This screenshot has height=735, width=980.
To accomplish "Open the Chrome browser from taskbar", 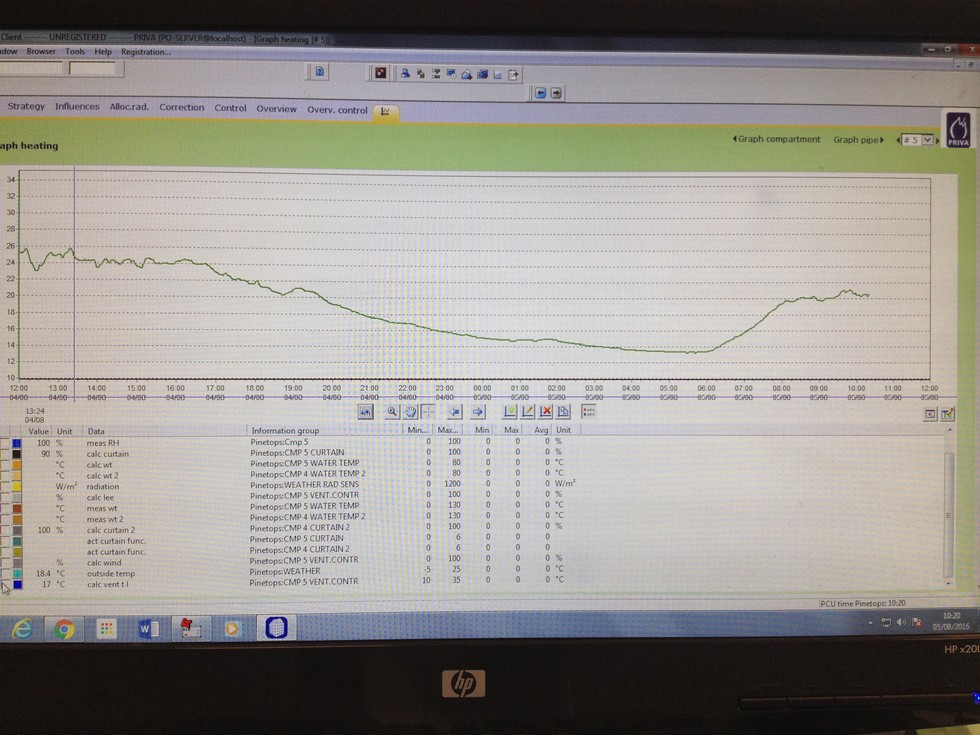I will 64,629.
